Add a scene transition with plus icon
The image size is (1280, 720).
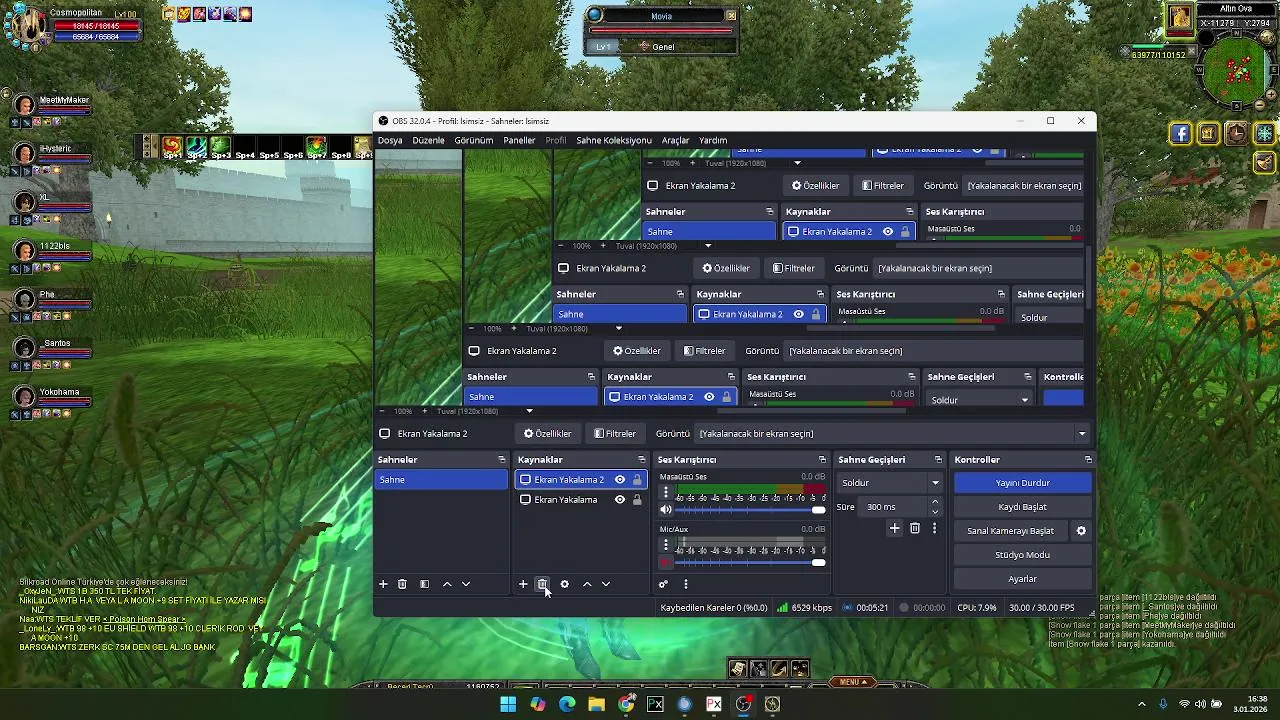[895, 528]
